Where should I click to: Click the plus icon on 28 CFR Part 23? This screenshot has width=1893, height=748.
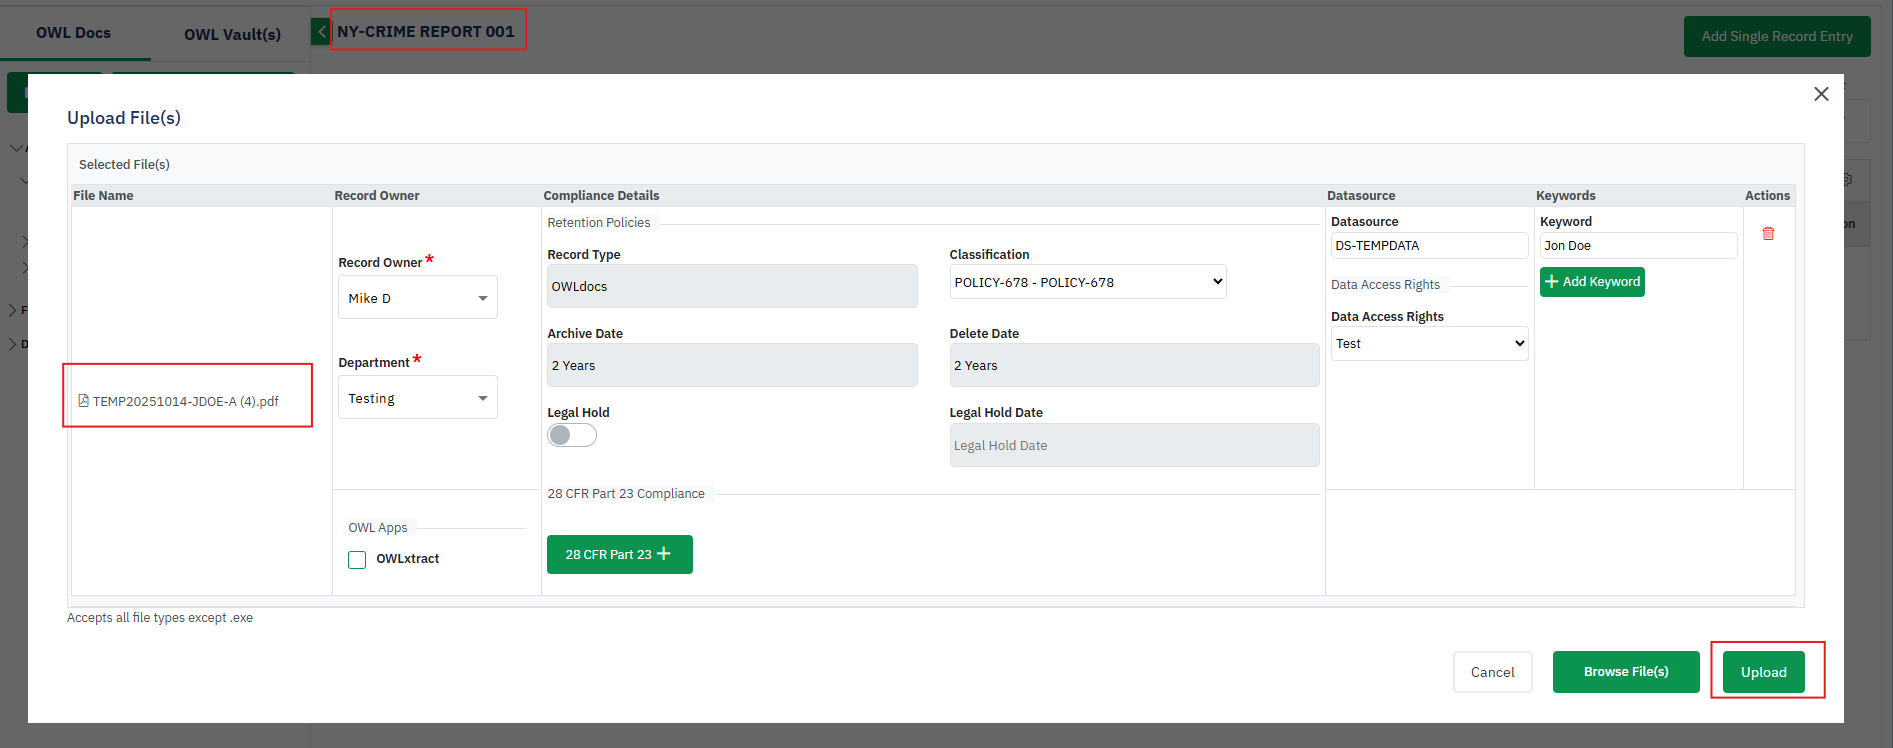663,554
